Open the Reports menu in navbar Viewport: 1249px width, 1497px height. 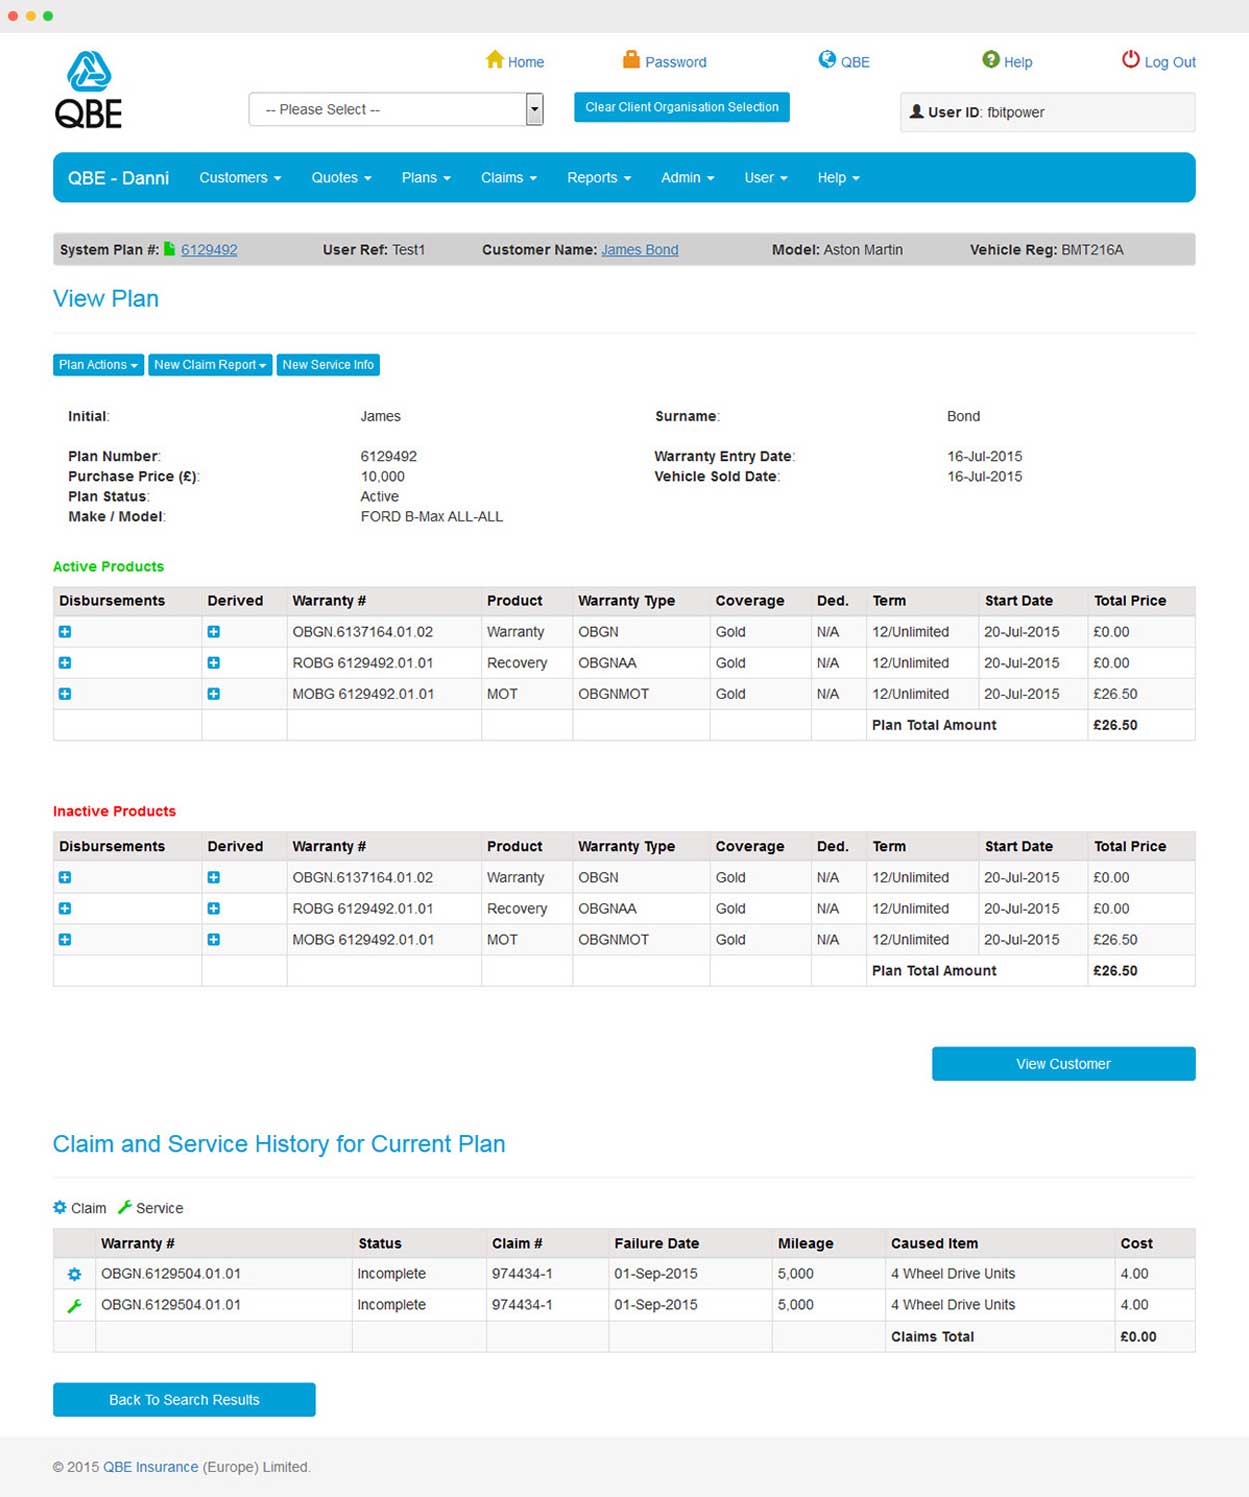pyautogui.click(x=598, y=178)
